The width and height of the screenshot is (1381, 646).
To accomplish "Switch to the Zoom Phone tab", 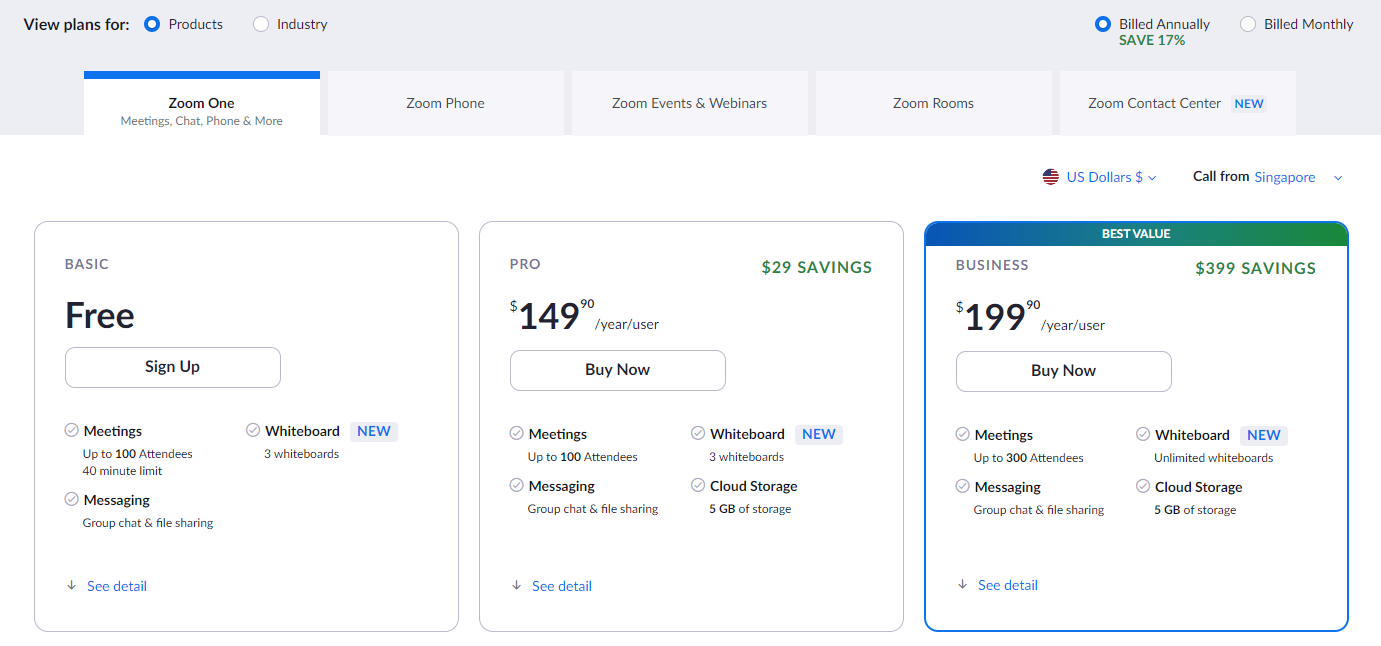I will tap(446, 103).
